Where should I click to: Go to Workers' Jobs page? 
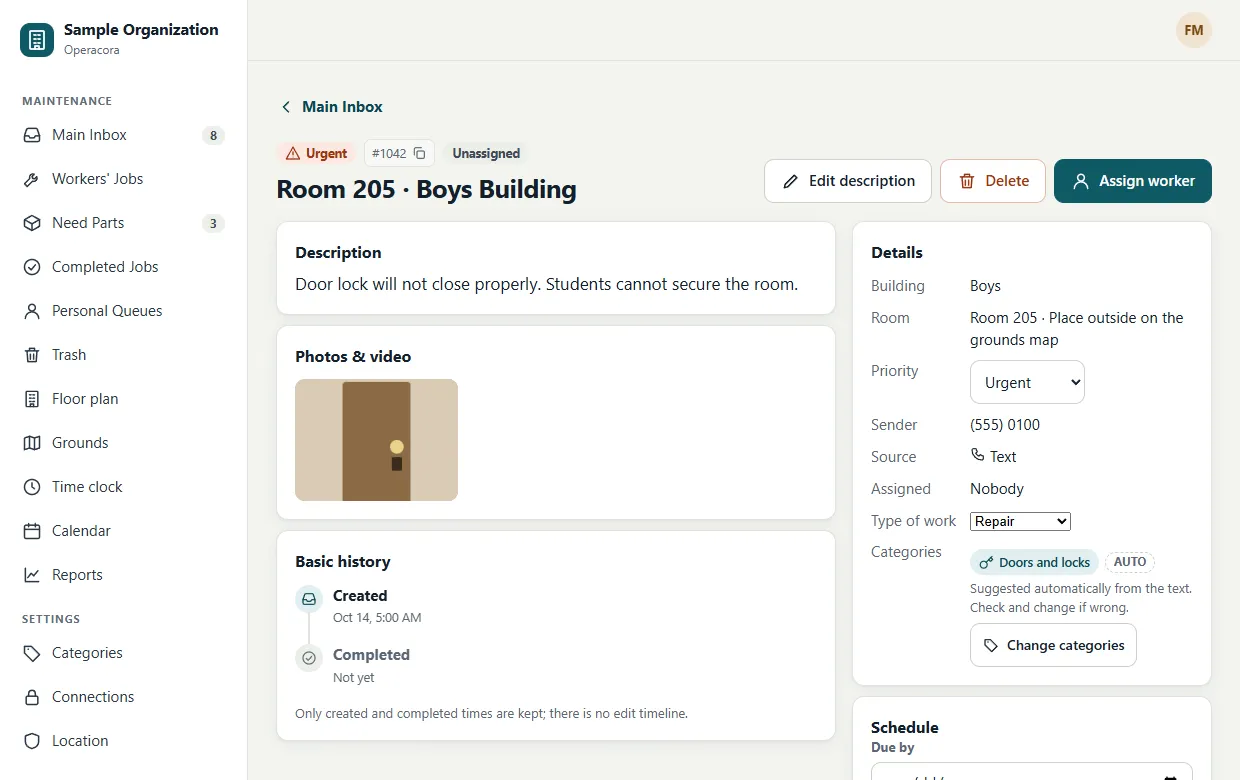coord(124,179)
